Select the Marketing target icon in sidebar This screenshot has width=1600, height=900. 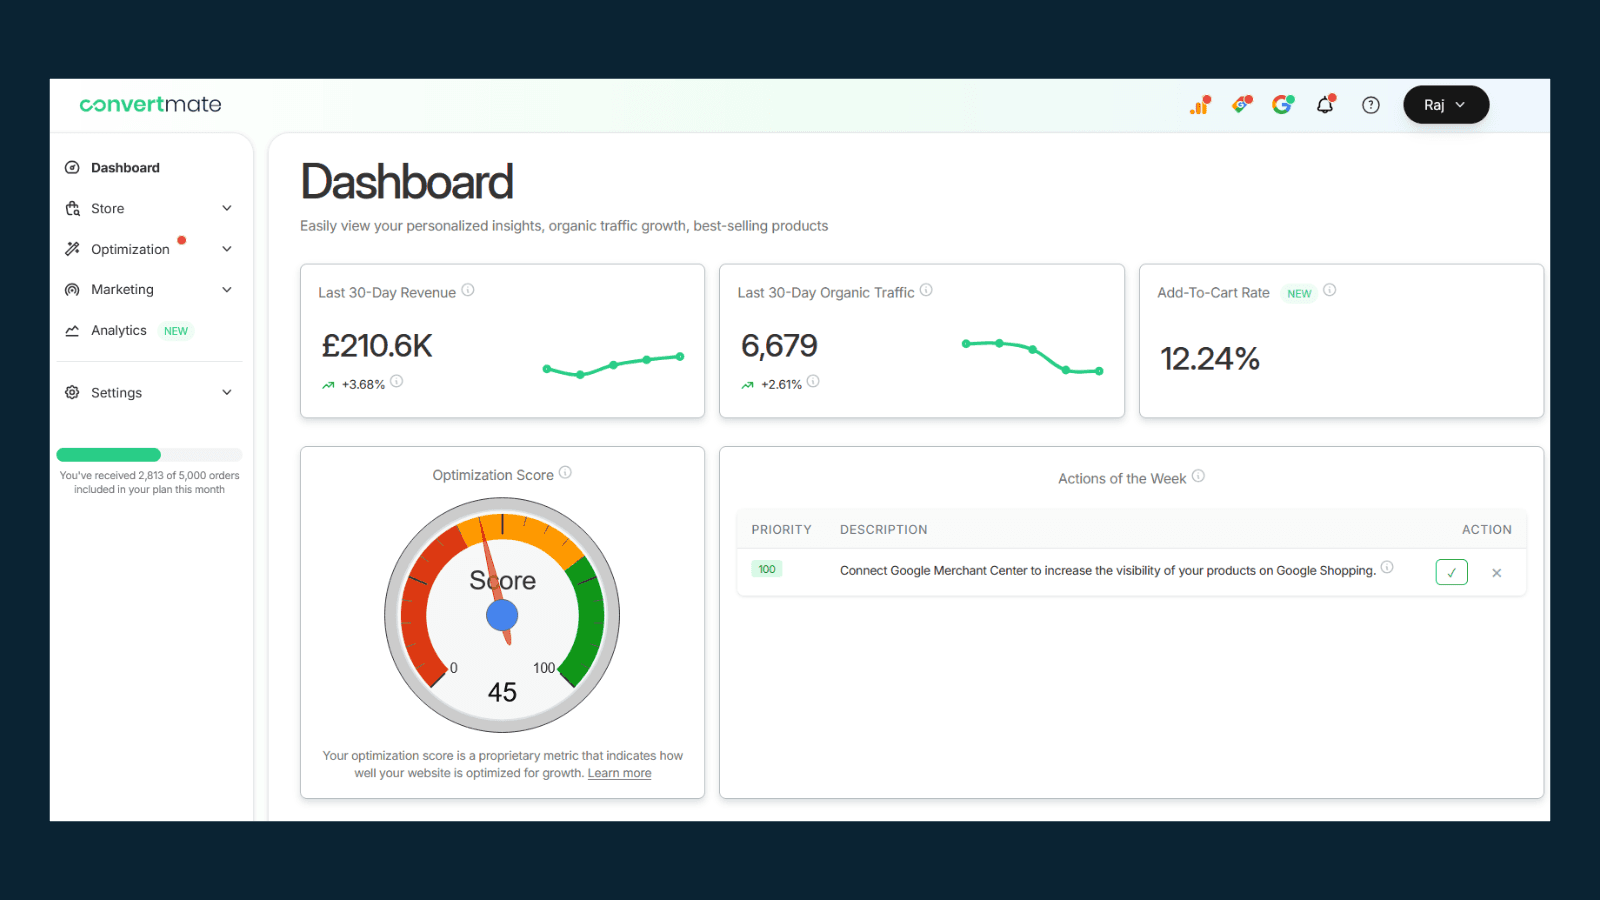pos(72,289)
